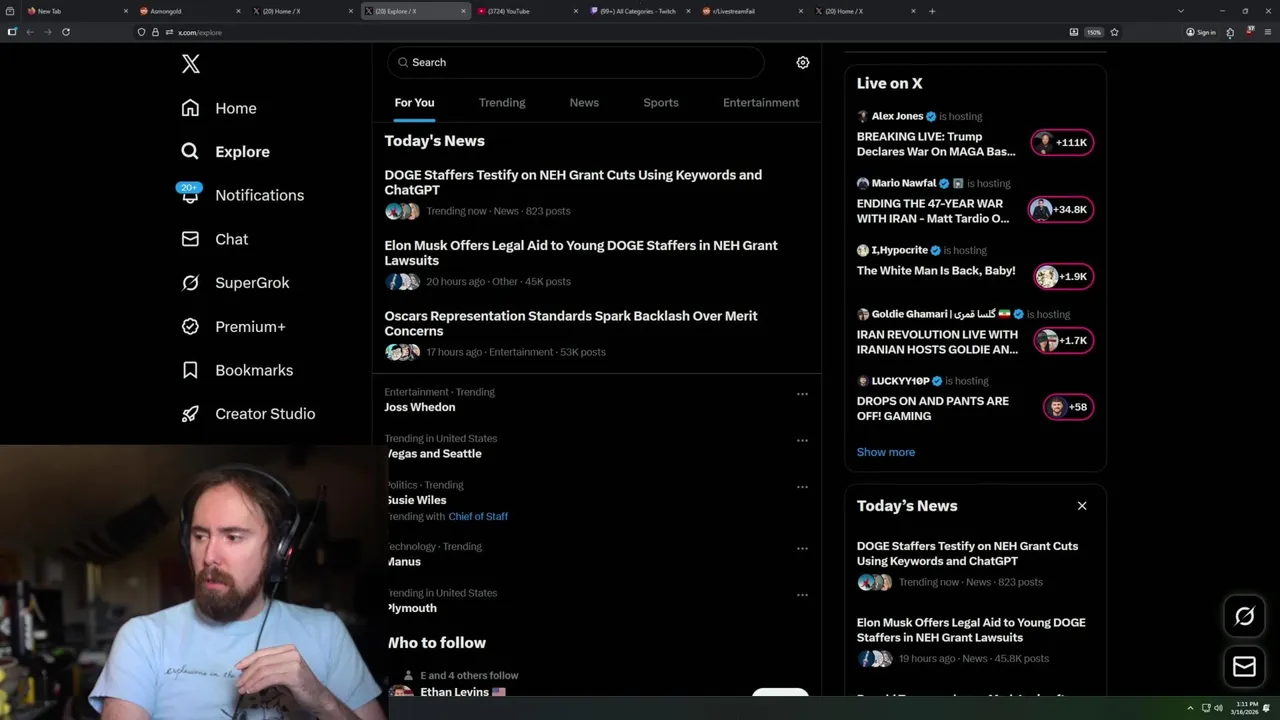Image resolution: width=1280 pixels, height=720 pixels.
Task: Open the Joss Whedon trend
Action: [x=420, y=407]
